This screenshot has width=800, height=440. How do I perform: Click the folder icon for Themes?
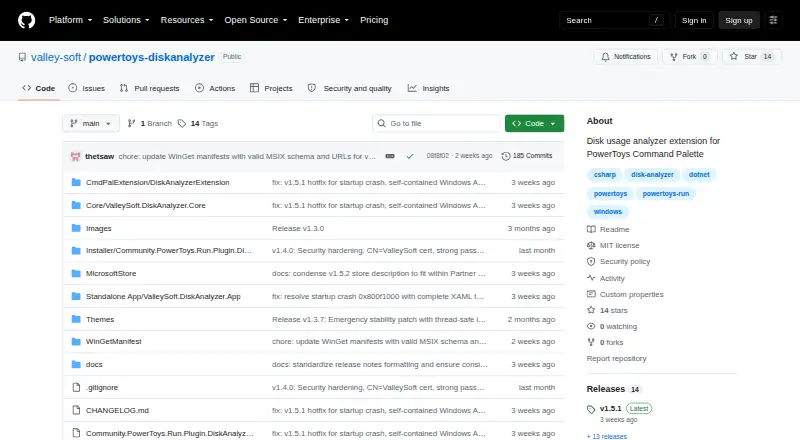(x=76, y=319)
